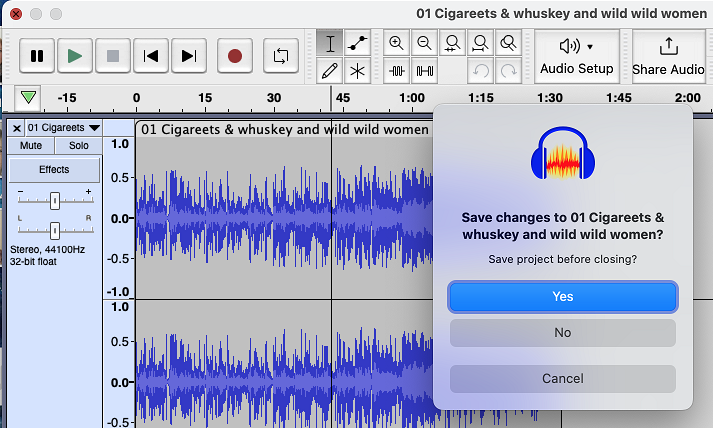Stop playback with the Stop button
The height and width of the screenshot is (428, 713).
[x=113, y=56]
